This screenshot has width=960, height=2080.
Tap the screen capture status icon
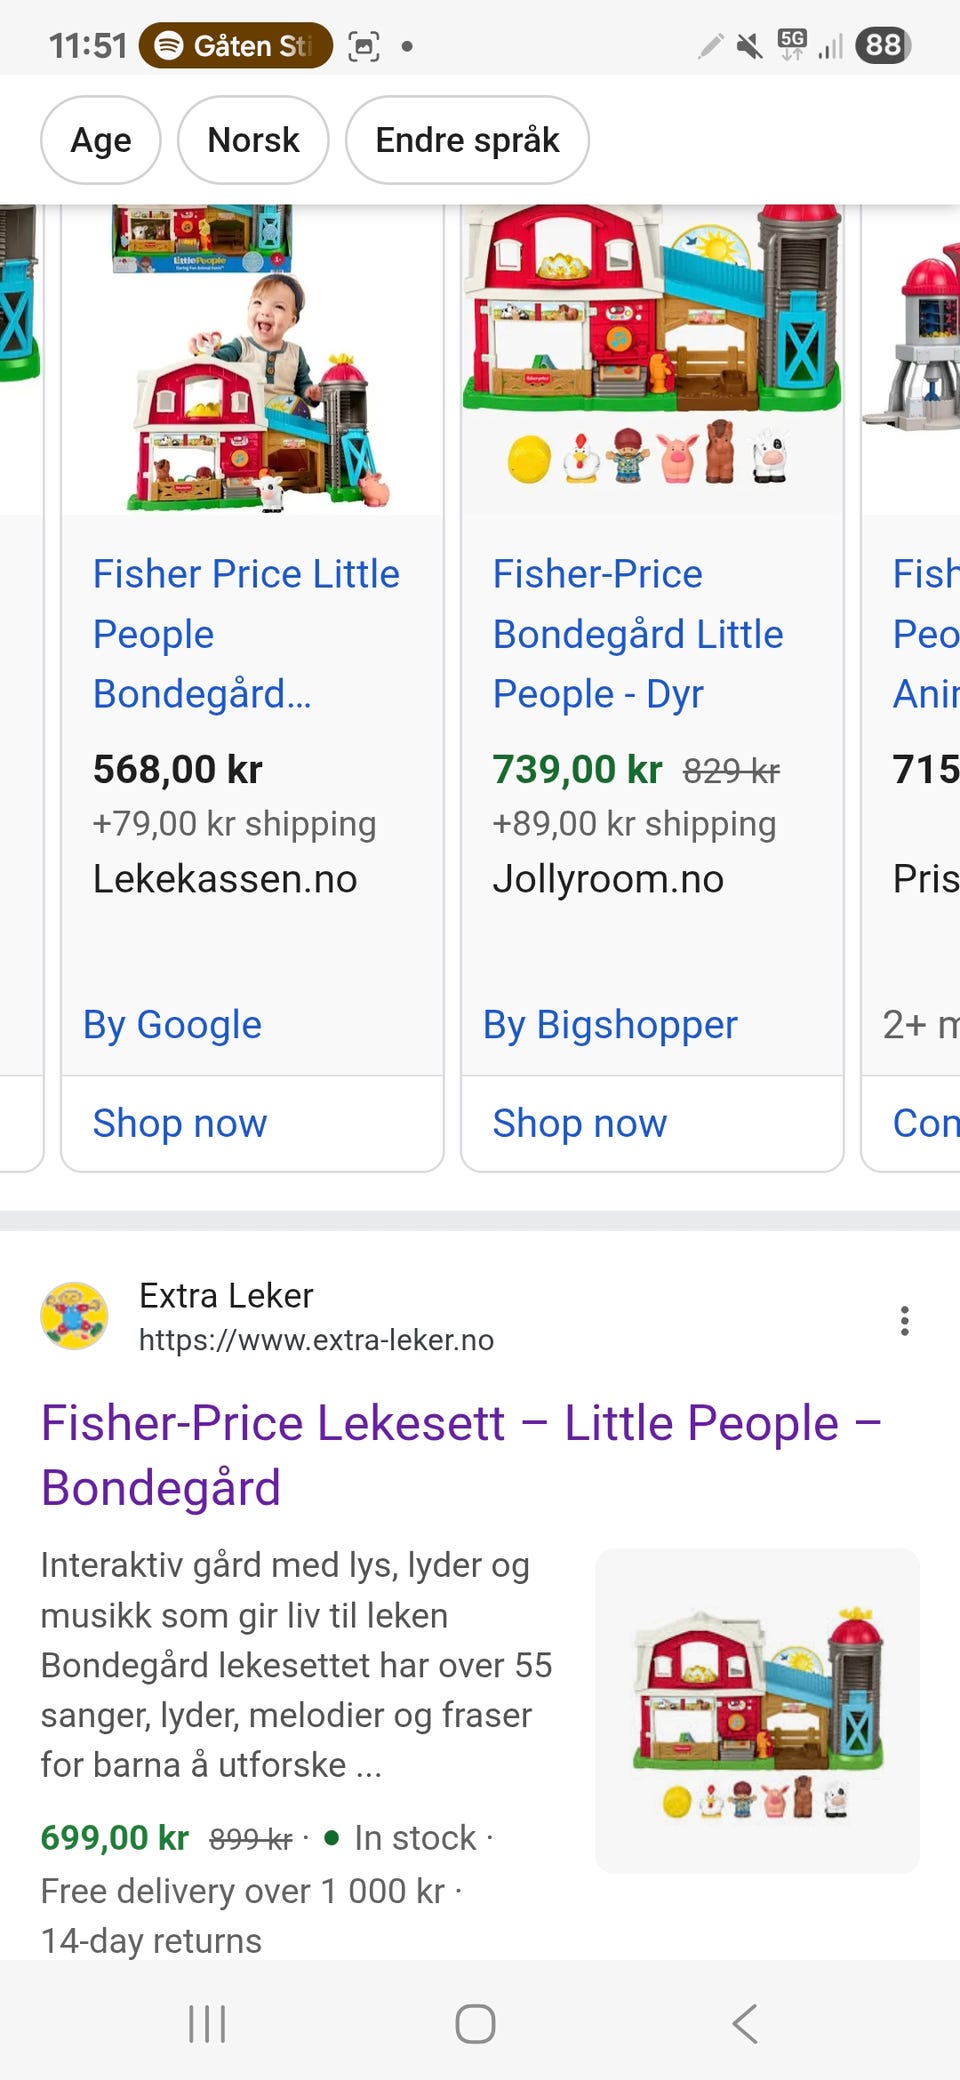(364, 45)
